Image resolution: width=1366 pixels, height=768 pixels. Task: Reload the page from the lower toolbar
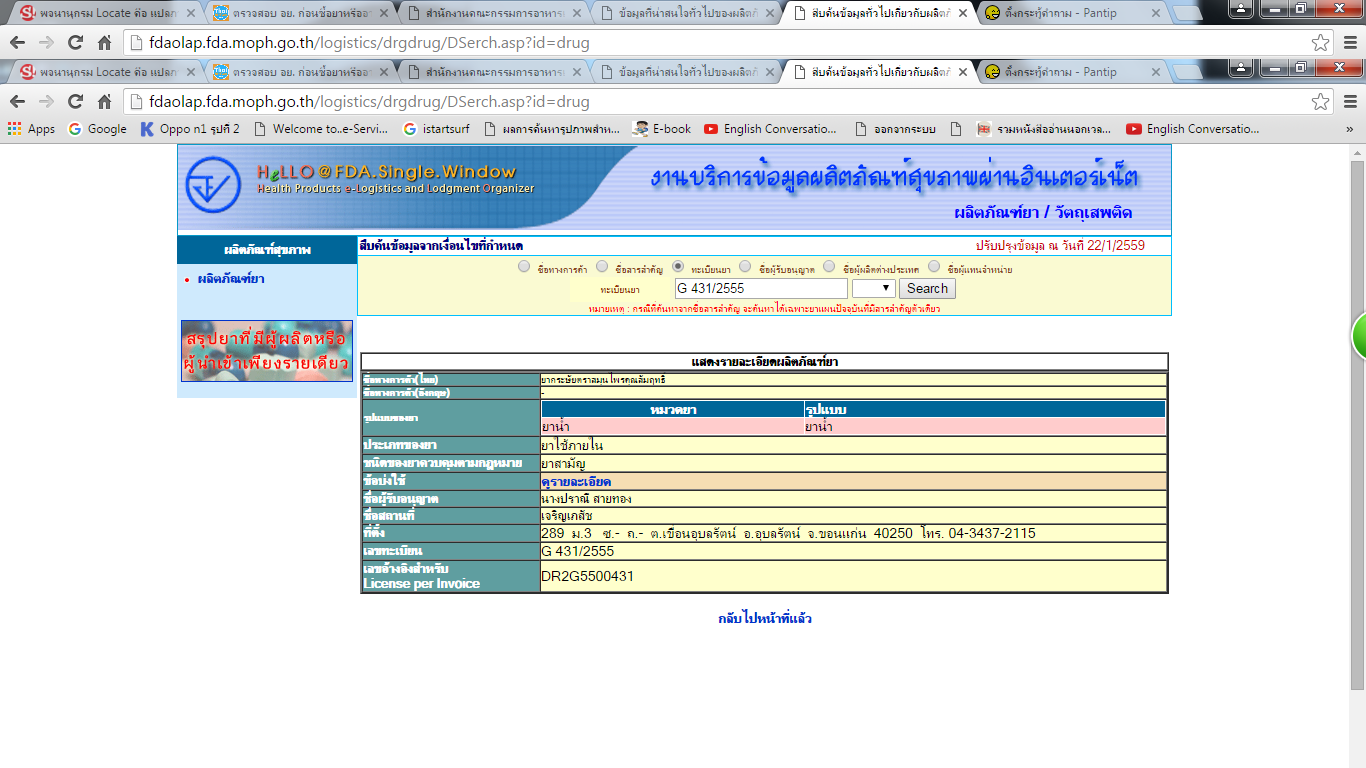[x=75, y=101]
